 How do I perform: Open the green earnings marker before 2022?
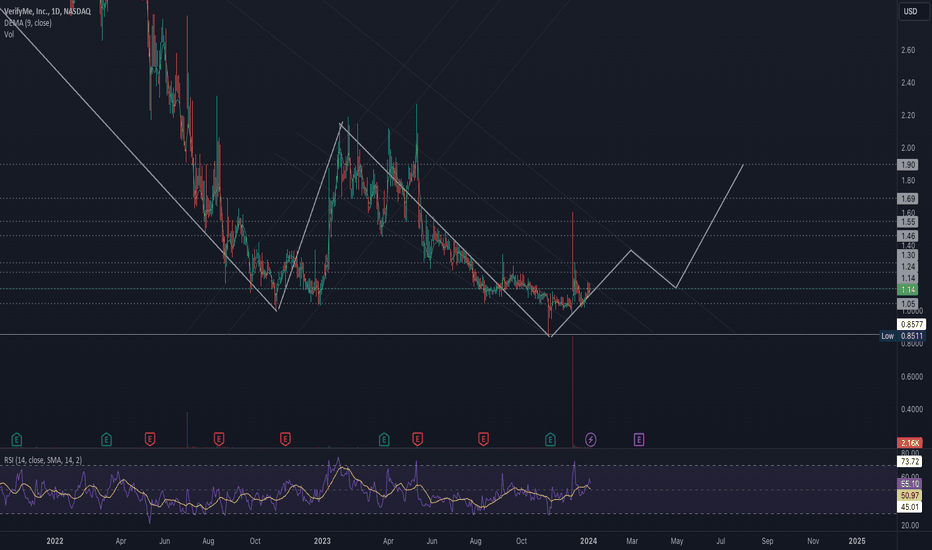pos(17,439)
